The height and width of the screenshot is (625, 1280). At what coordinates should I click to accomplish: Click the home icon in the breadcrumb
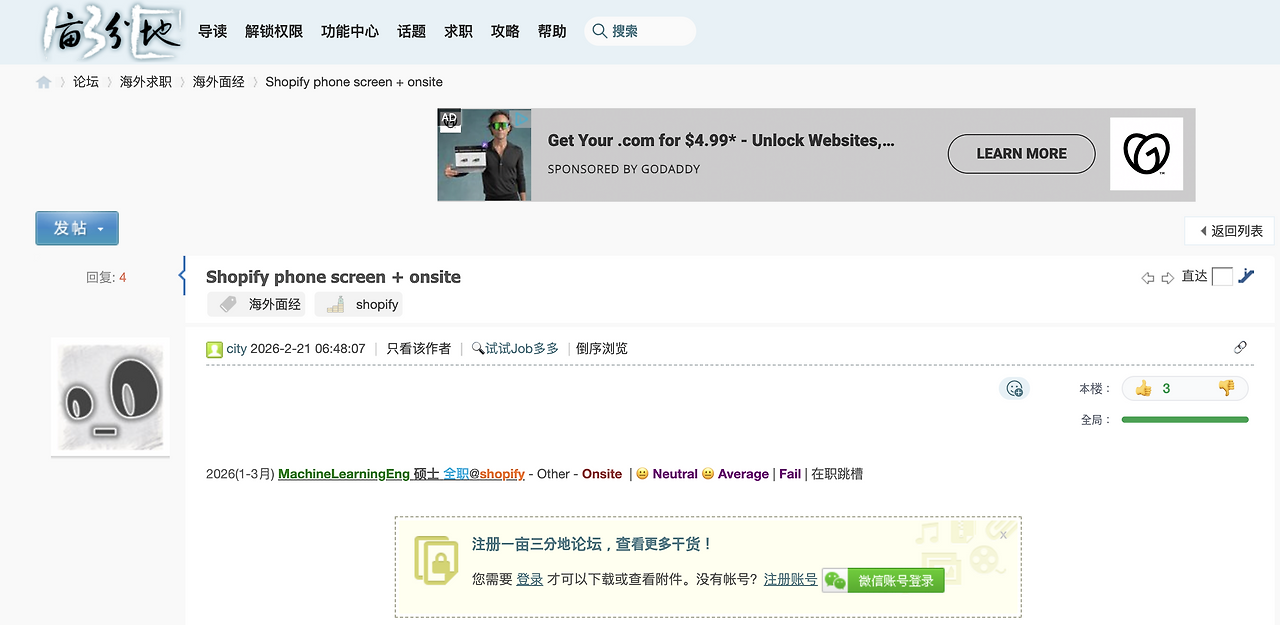pyautogui.click(x=43, y=82)
